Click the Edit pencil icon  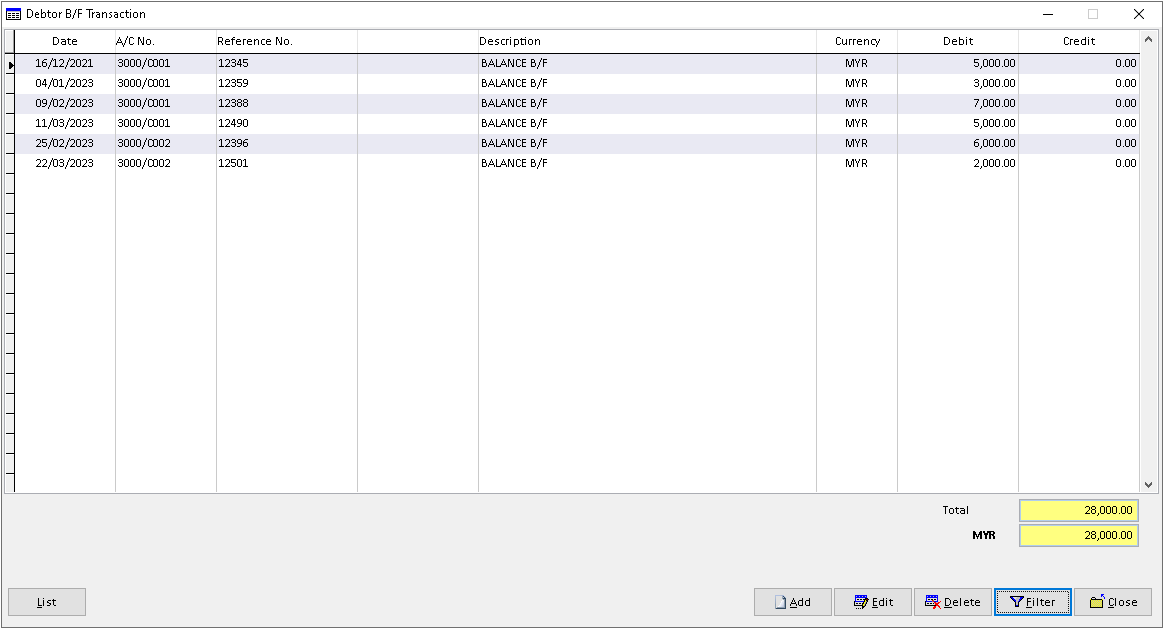859,602
